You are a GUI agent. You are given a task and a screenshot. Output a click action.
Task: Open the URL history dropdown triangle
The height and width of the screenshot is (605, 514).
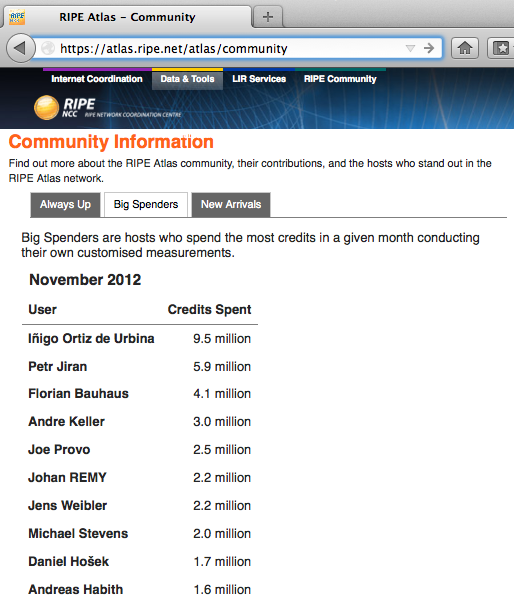(410, 48)
